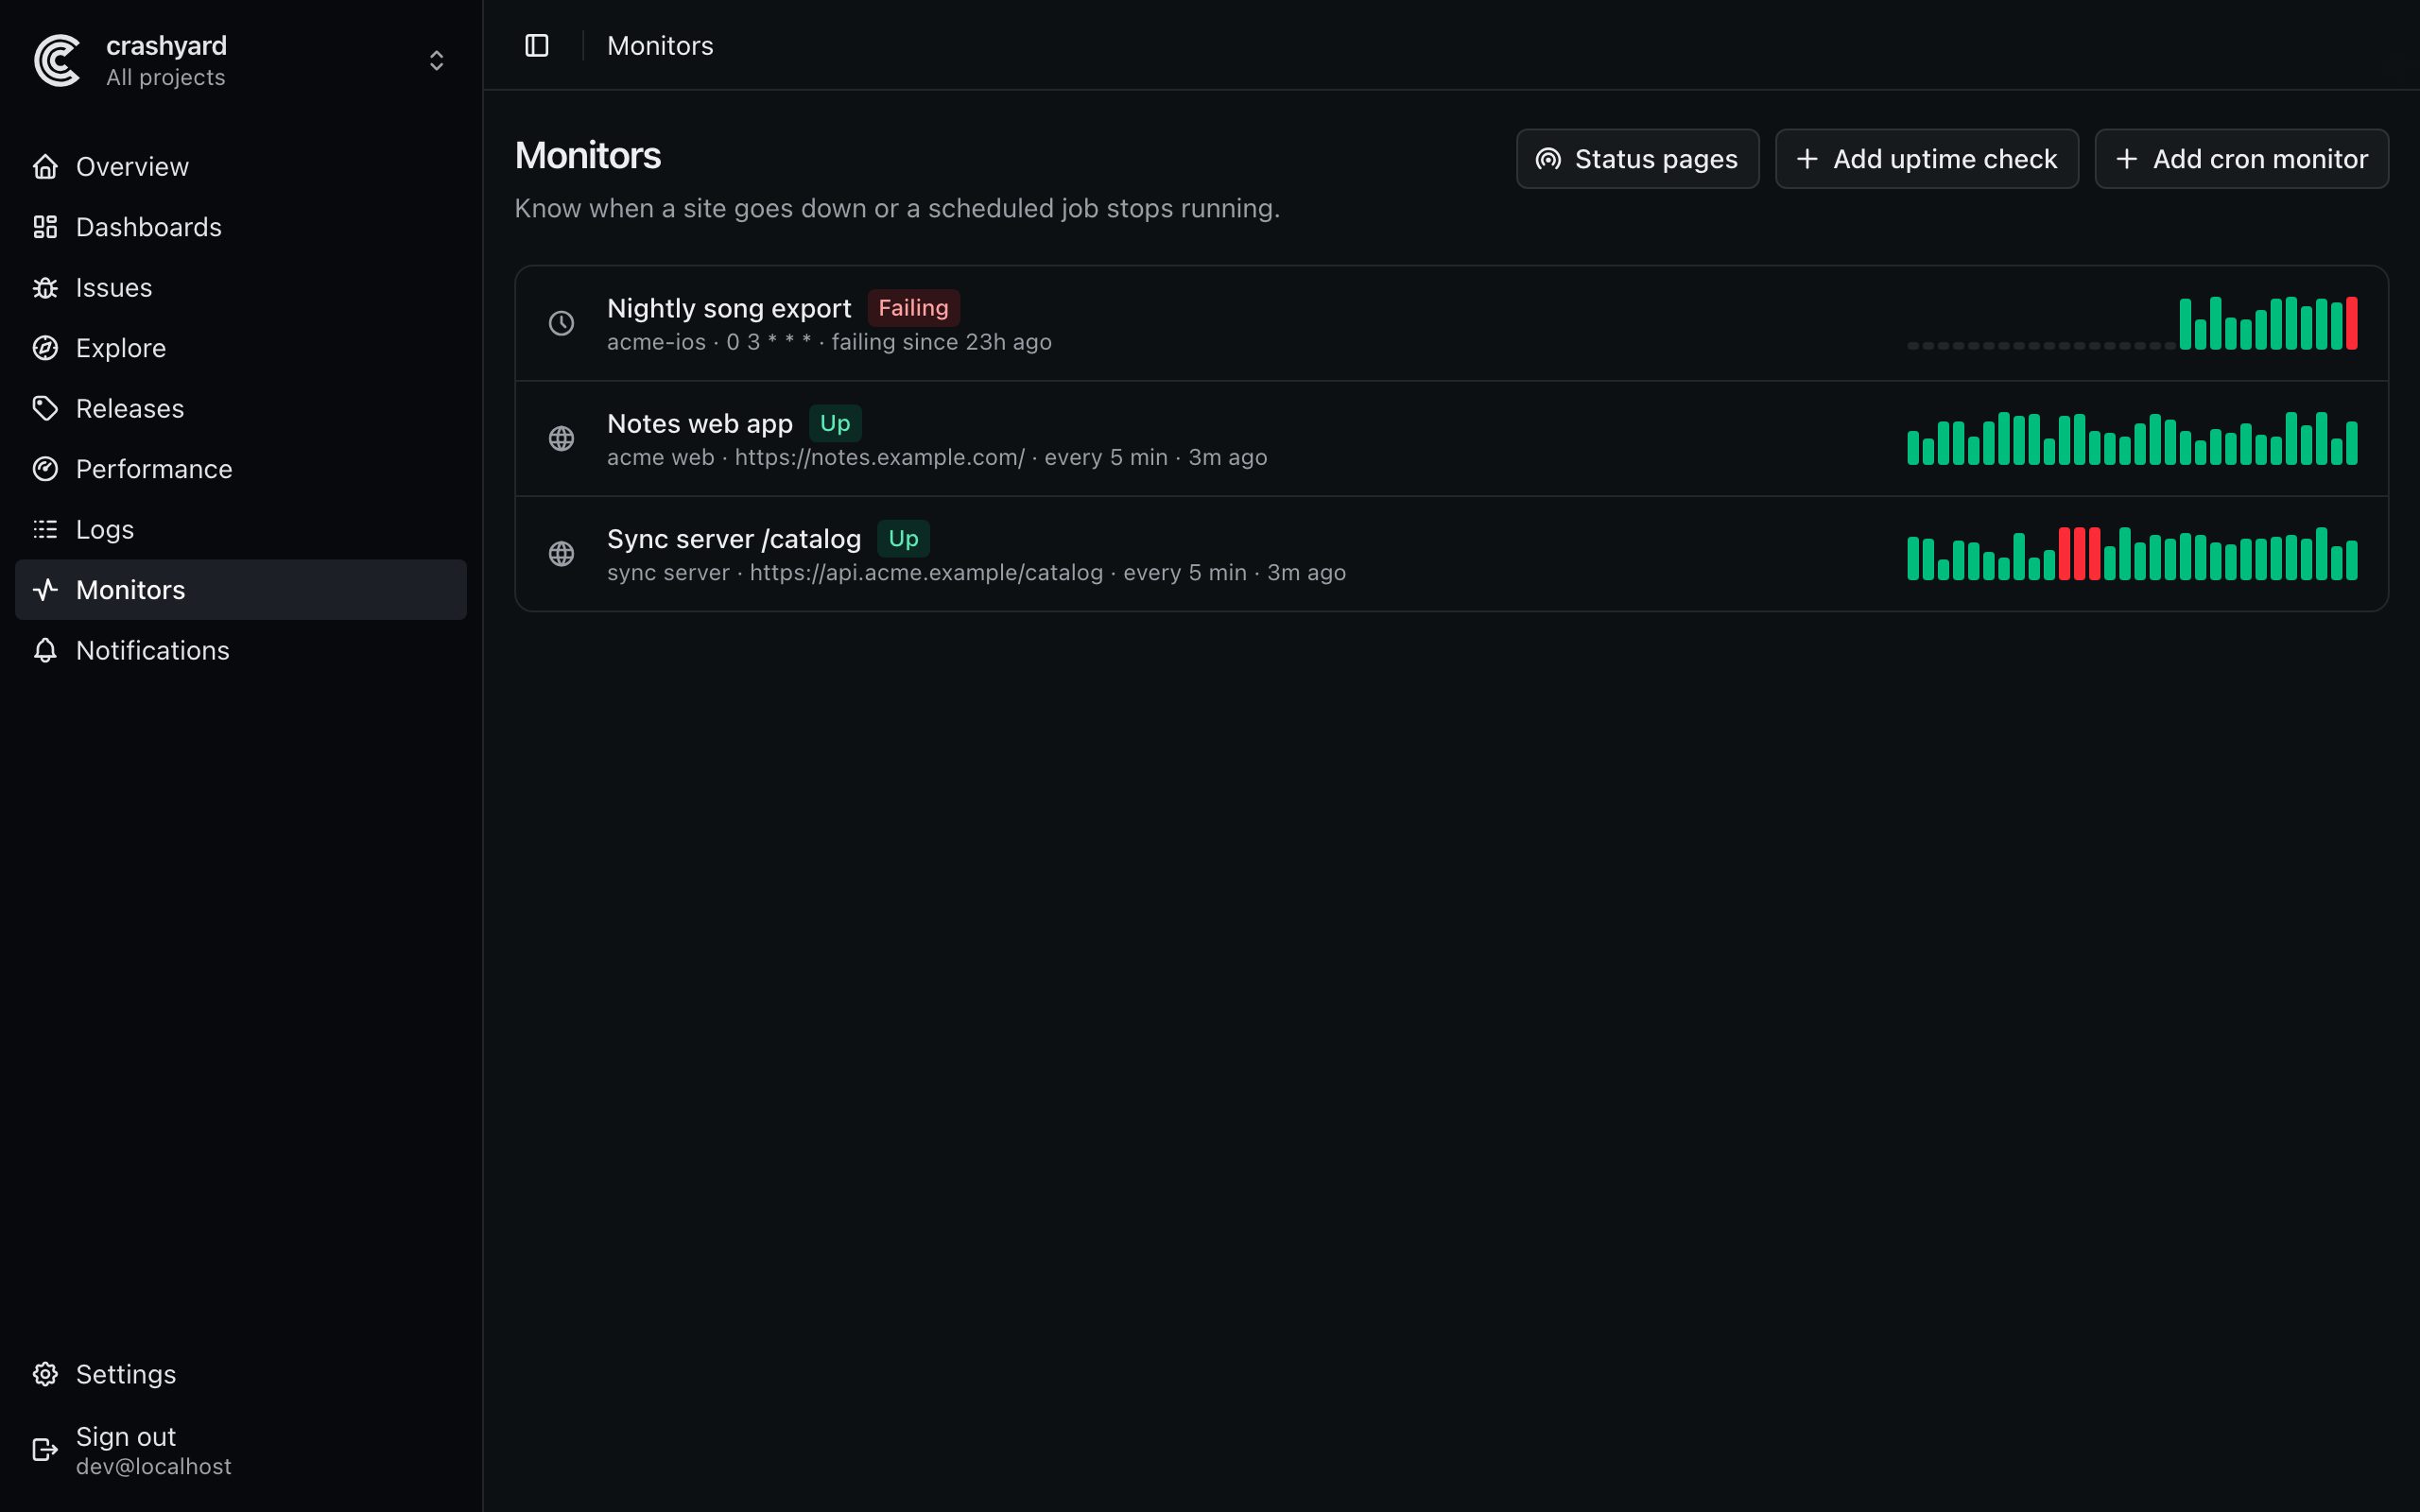The height and width of the screenshot is (1512, 2420).
Task: Click the crashyard logo icon
Action: (57, 61)
